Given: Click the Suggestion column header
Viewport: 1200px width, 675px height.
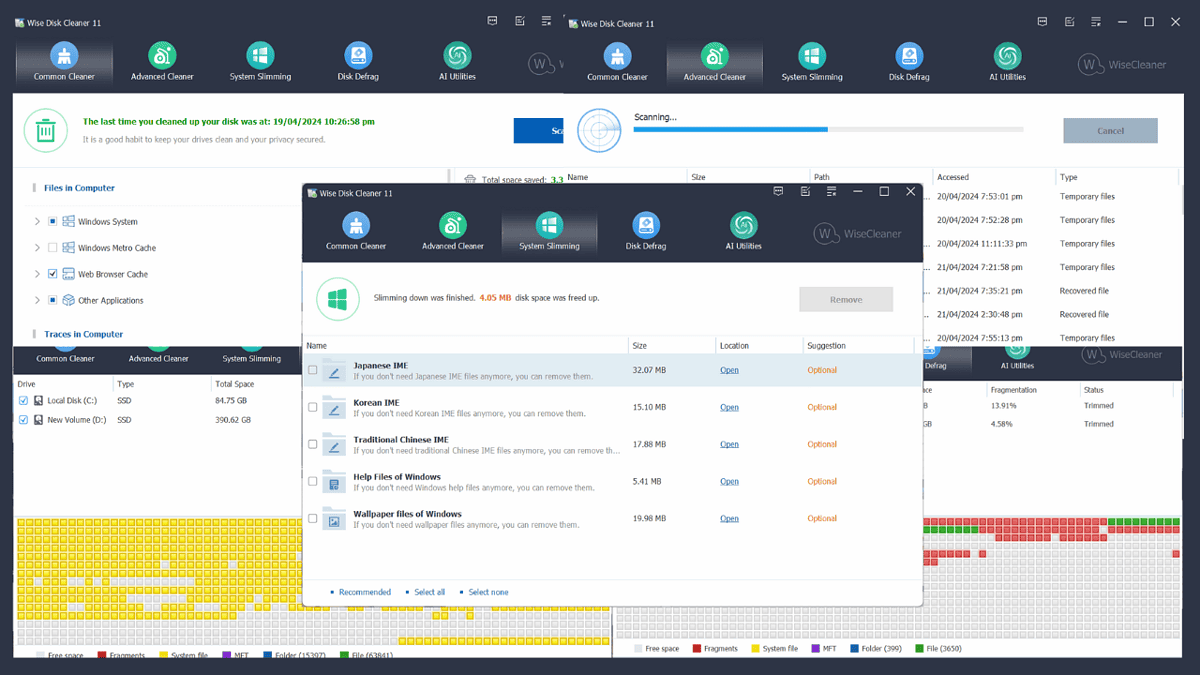Looking at the screenshot, I should click(x=826, y=346).
